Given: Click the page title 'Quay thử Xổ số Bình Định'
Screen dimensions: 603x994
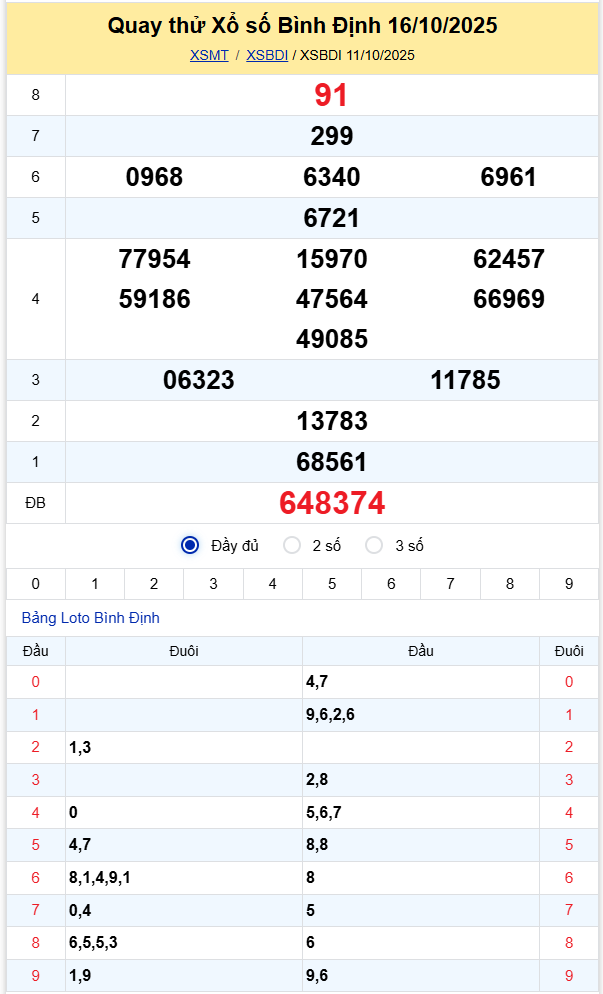Looking at the screenshot, I should 244,25.
